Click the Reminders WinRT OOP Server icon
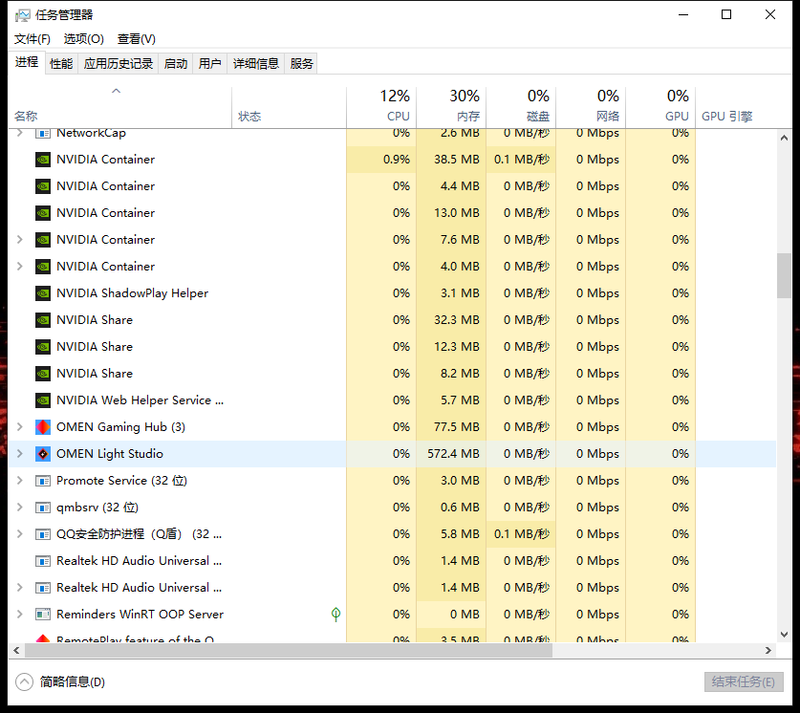Screen dimensions: 800x713 click(x=43, y=614)
